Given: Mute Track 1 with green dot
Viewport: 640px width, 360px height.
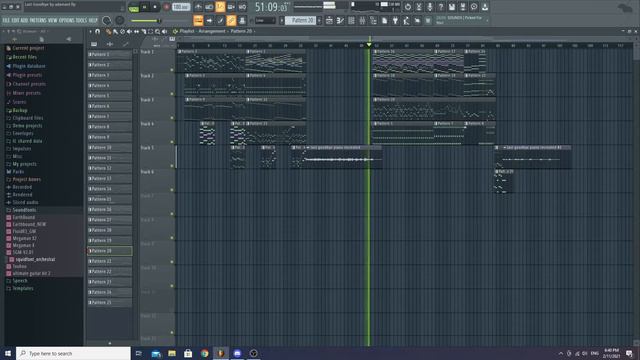Looking at the screenshot, I should point(172,70).
